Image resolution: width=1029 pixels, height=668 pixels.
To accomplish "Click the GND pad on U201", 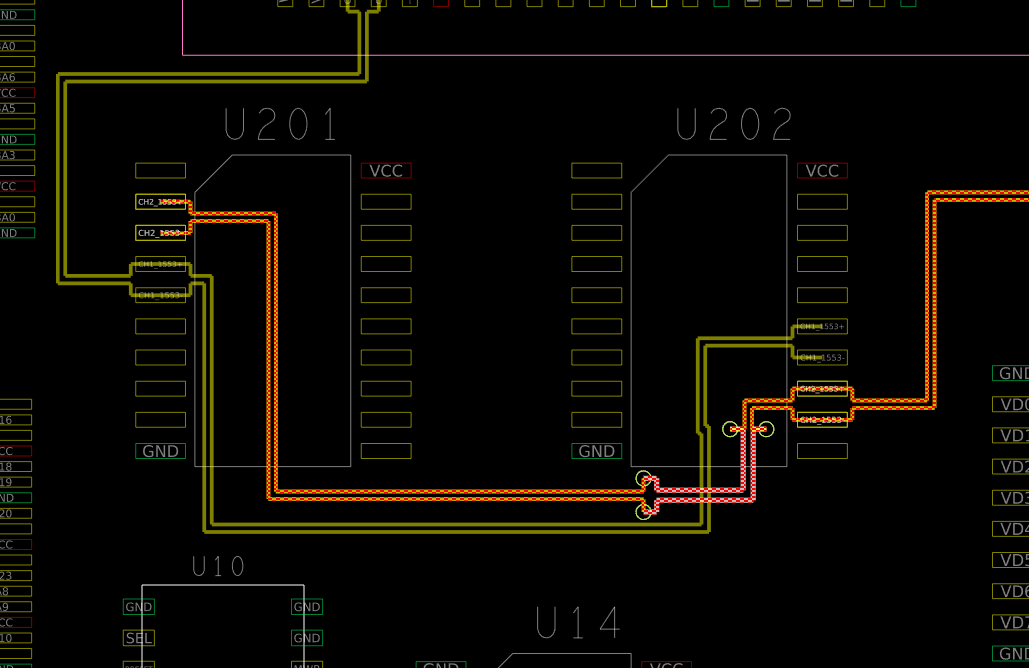I will point(160,451).
